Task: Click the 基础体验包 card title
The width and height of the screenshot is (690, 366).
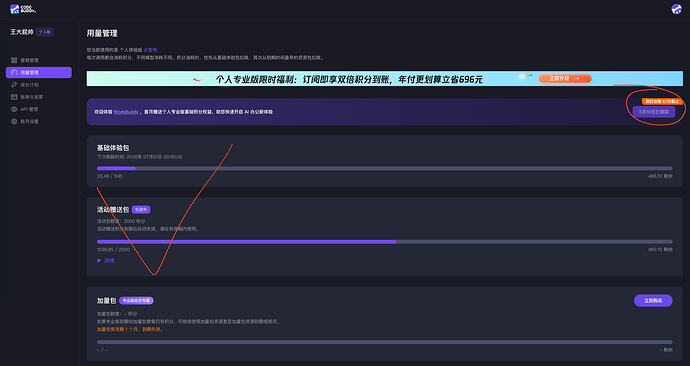Action: tap(113, 148)
